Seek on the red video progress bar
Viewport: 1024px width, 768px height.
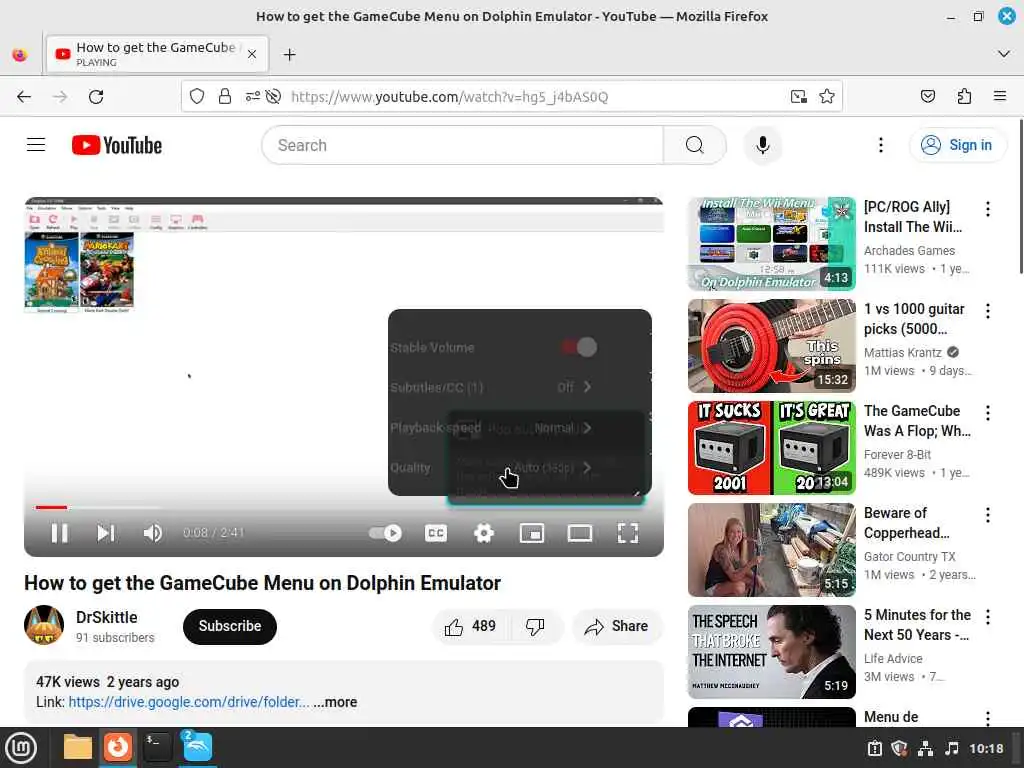point(344,507)
